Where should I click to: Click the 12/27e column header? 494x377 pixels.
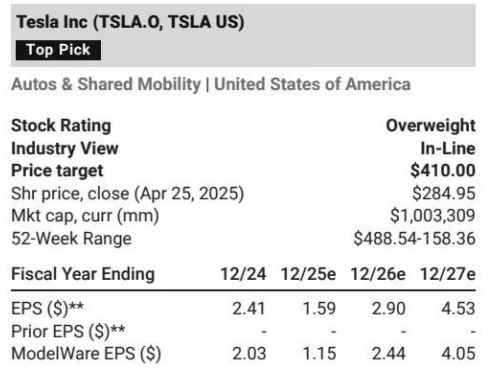pos(448,274)
